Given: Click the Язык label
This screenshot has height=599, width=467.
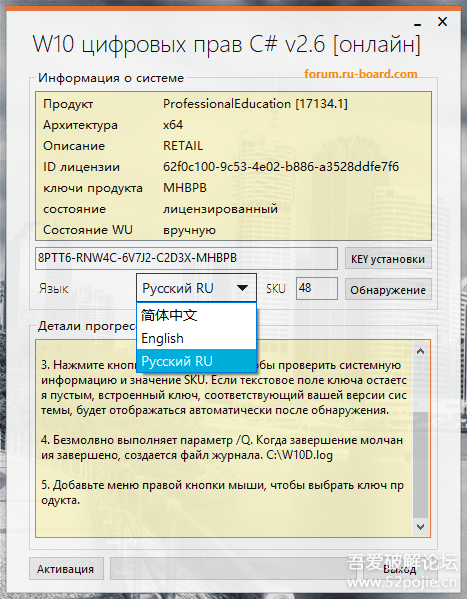Looking at the screenshot, I should pyautogui.click(x=54, y=288).
